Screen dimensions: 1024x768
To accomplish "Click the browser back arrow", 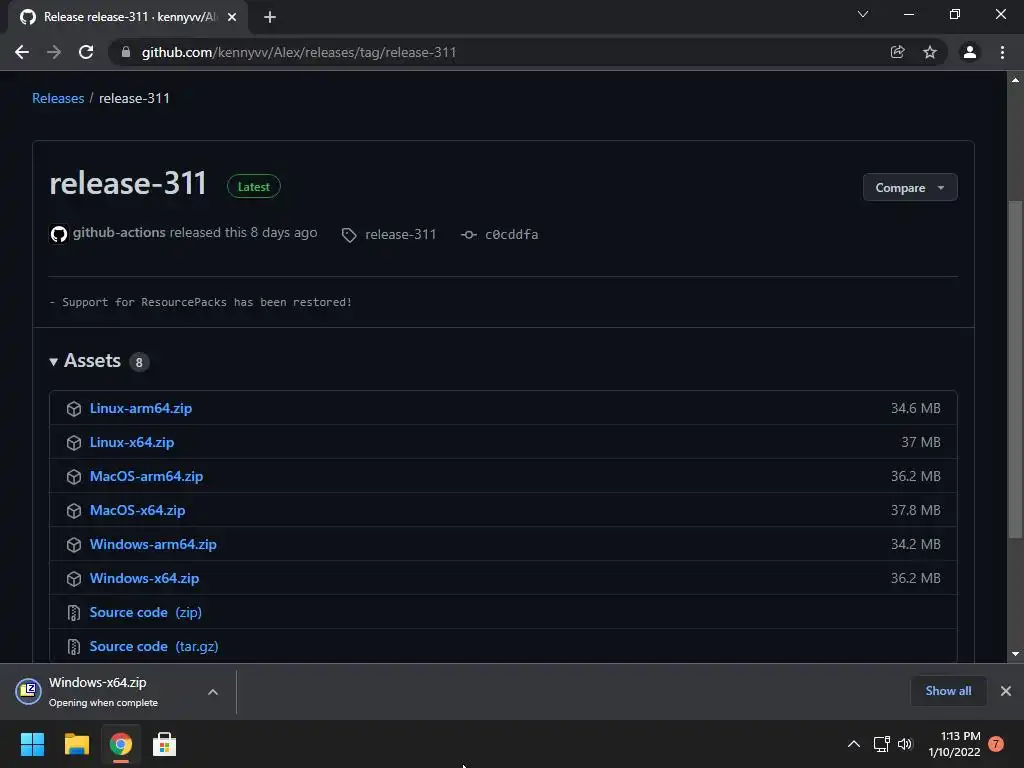I will [22, 52].
